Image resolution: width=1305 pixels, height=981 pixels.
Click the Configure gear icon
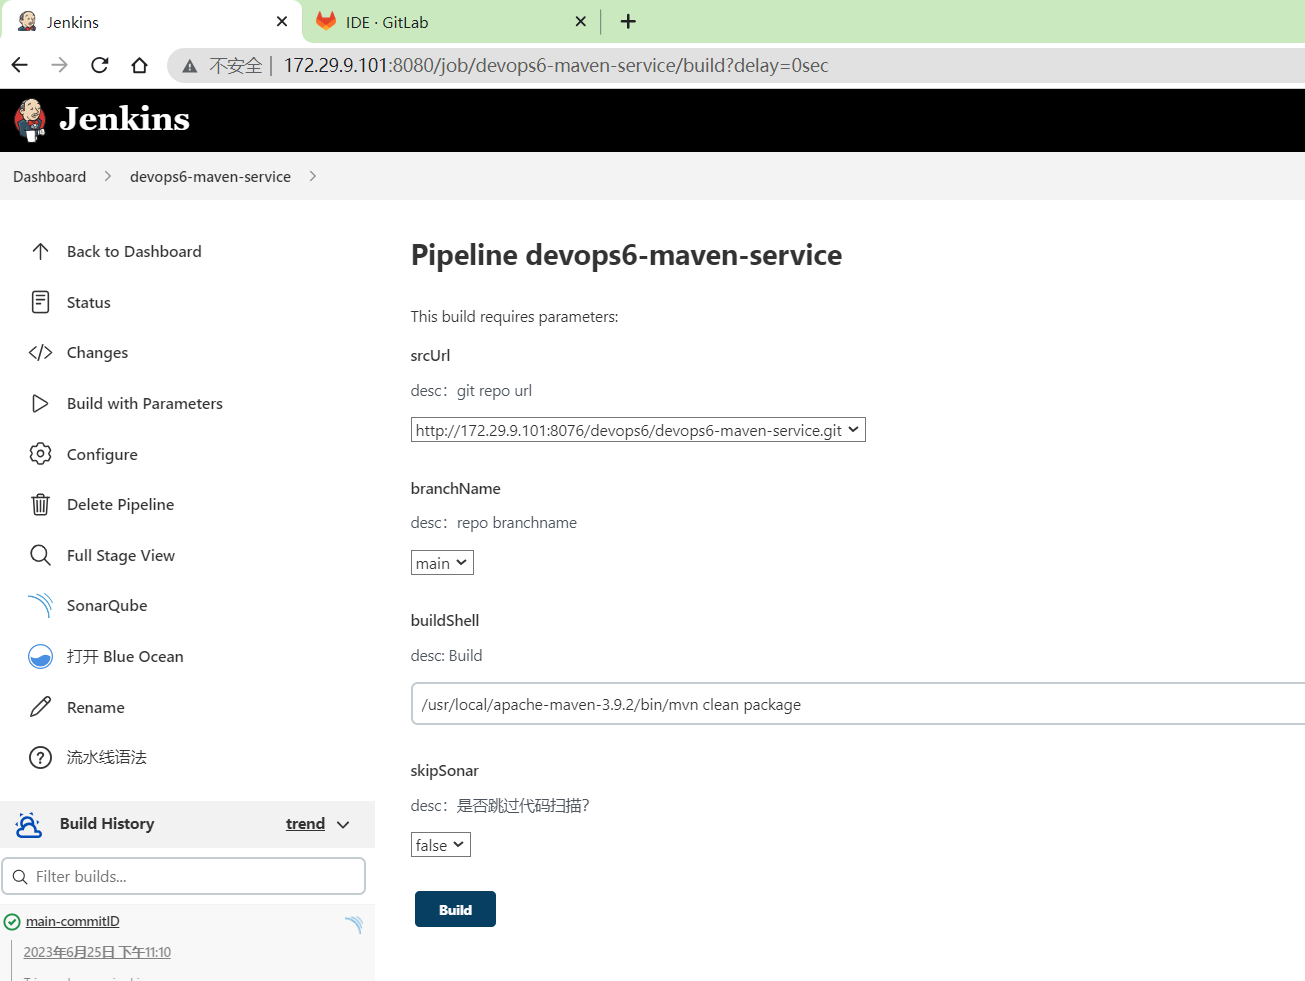tap(40, 454)
